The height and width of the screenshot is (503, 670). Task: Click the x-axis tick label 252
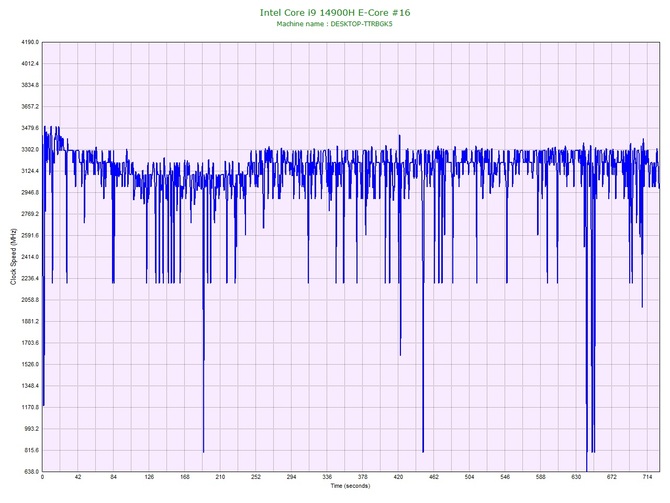click(x=256, y=477)
